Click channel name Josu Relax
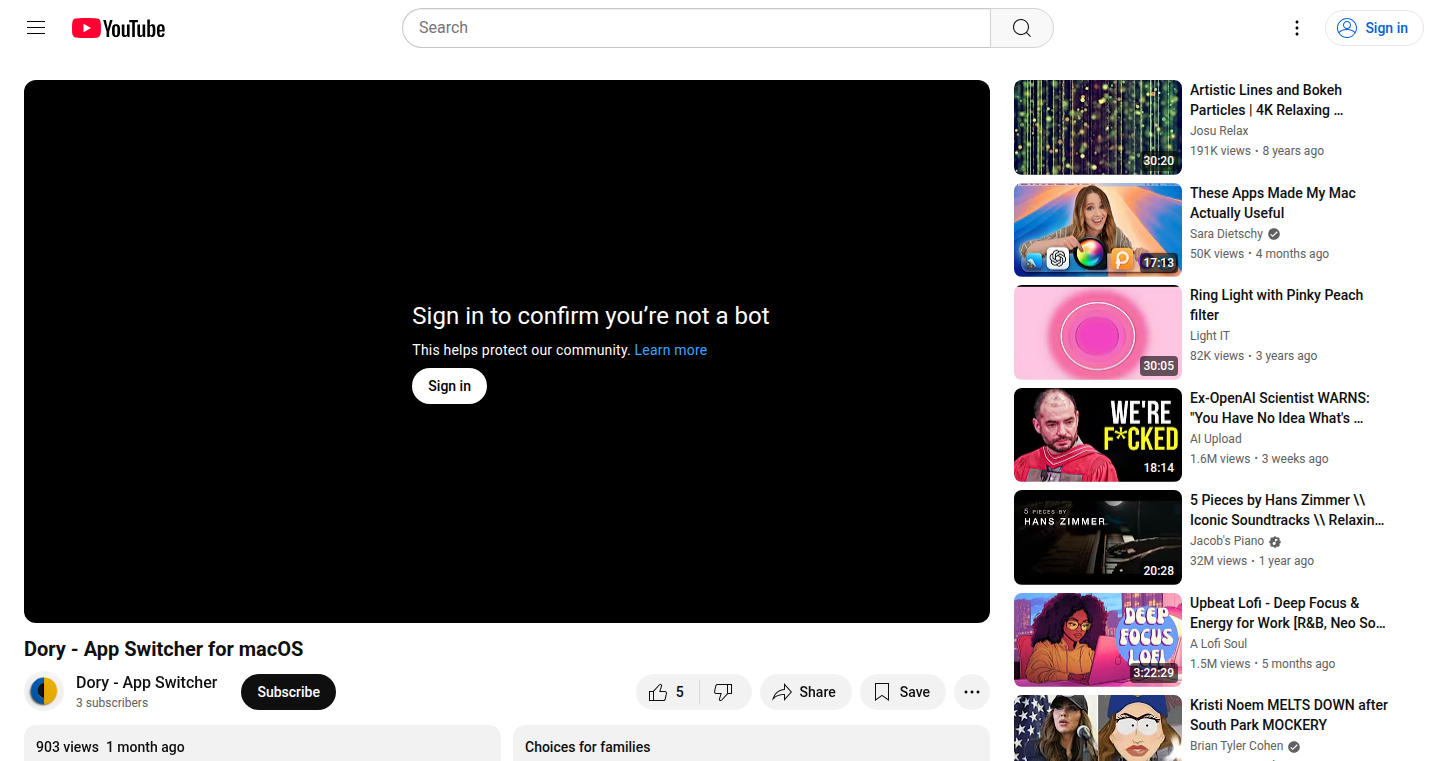The height and width of the screenshot is (761, 1440). [1219, 131]
